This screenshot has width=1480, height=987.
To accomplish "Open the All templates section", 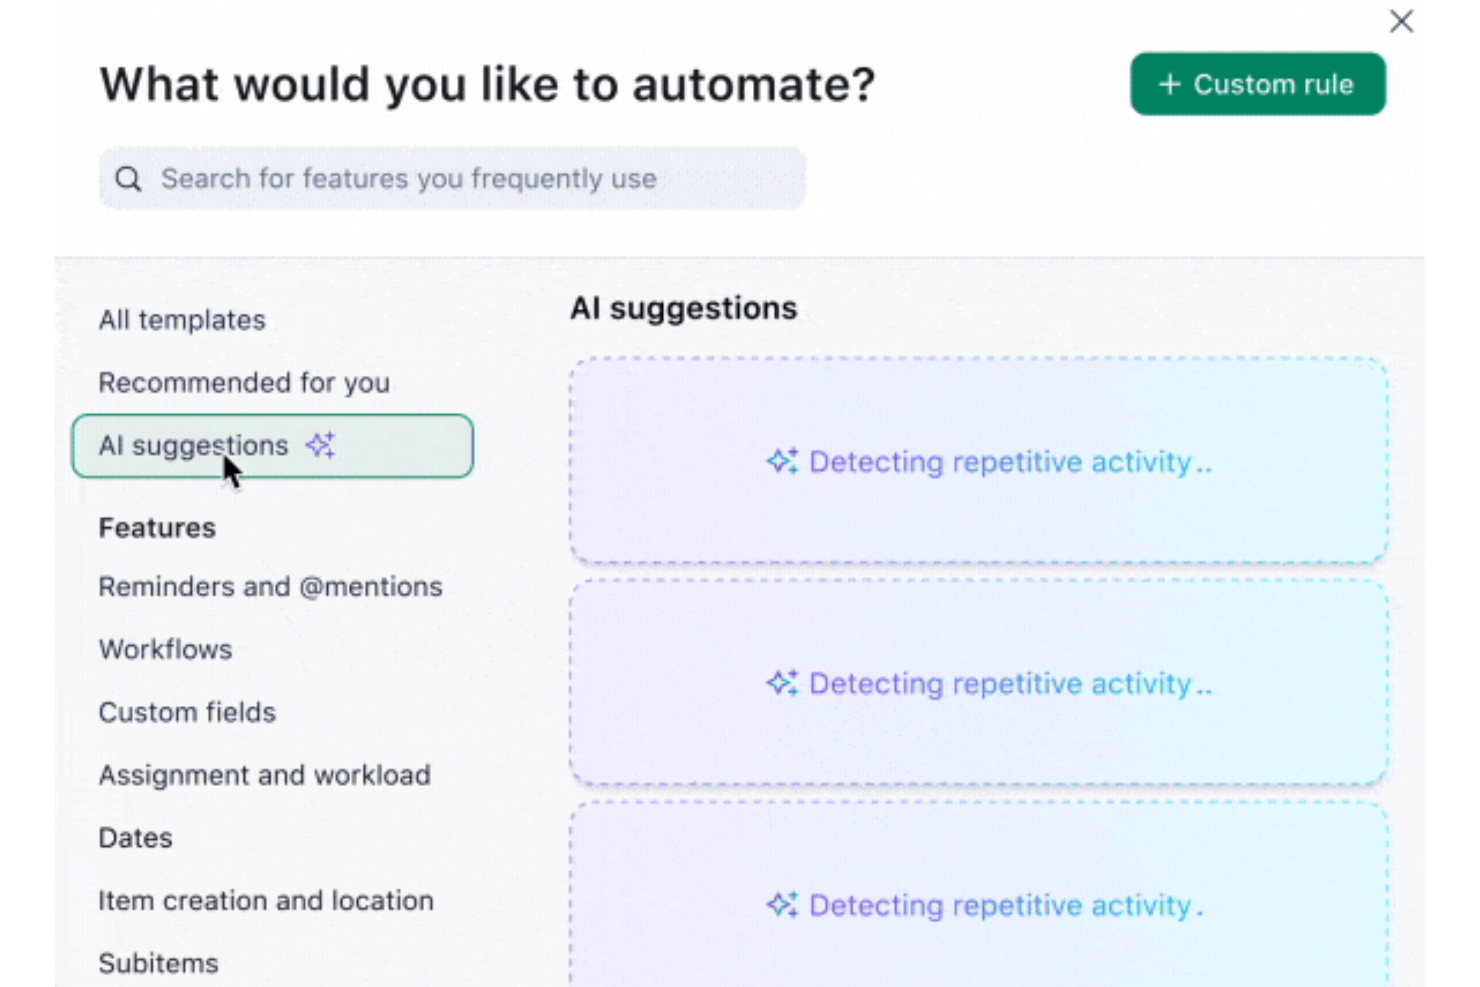I will pyautogui.click(x=181, y=320).
